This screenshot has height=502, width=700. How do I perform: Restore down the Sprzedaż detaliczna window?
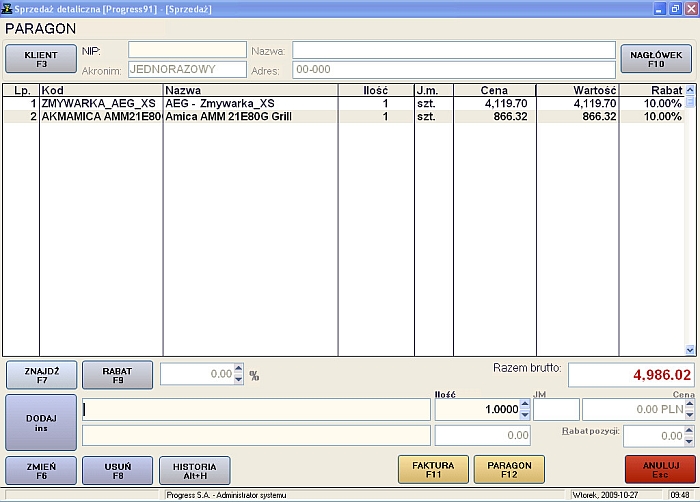675,9
